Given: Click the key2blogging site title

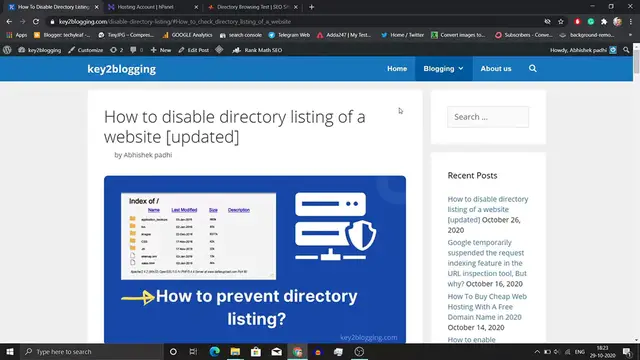Looking at the screenshot, I should [122, 69].
